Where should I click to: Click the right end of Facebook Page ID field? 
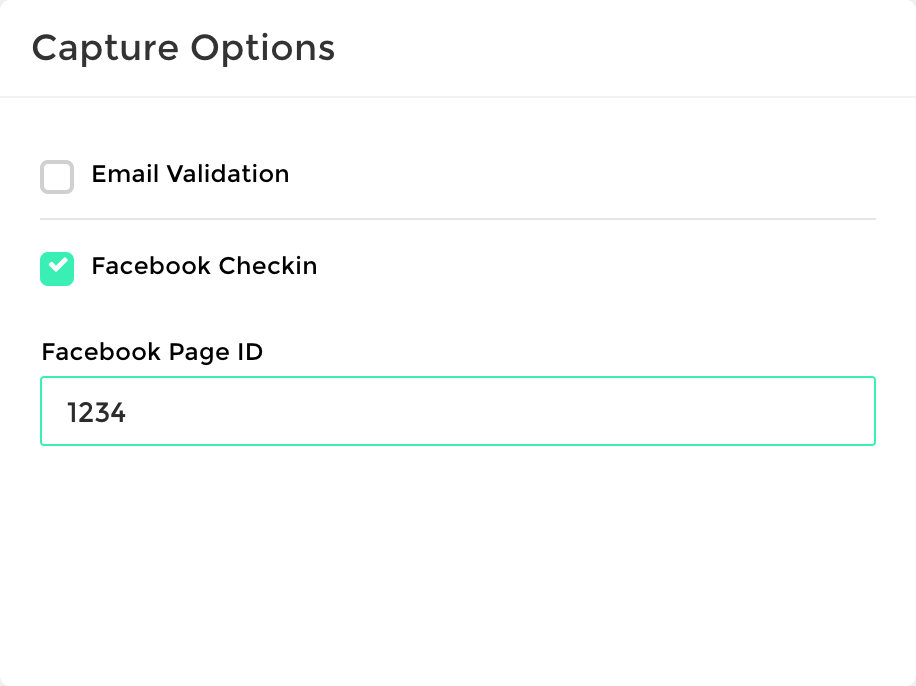click(850, 411)
